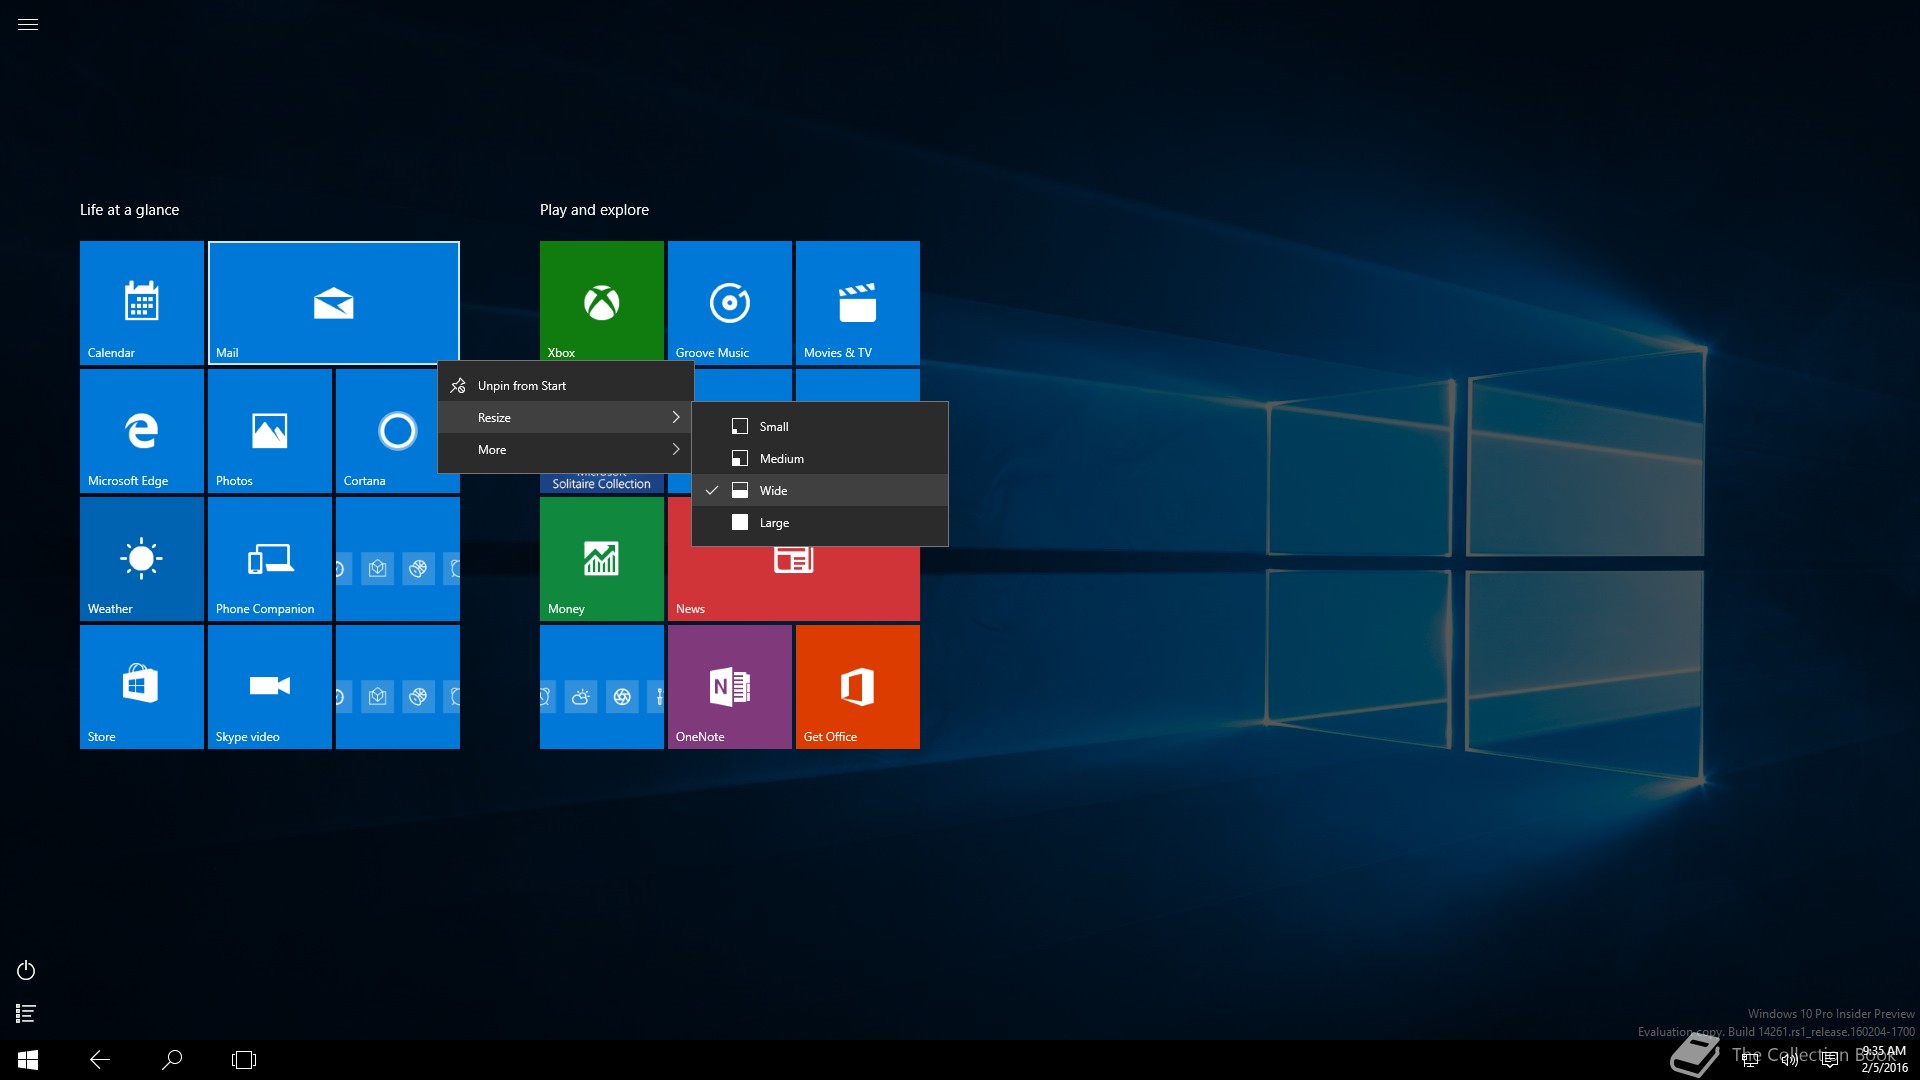1920x1080 pixels.
Task: Open Groove Music tile
Action: pyautogui.click(x=729, y=302)
